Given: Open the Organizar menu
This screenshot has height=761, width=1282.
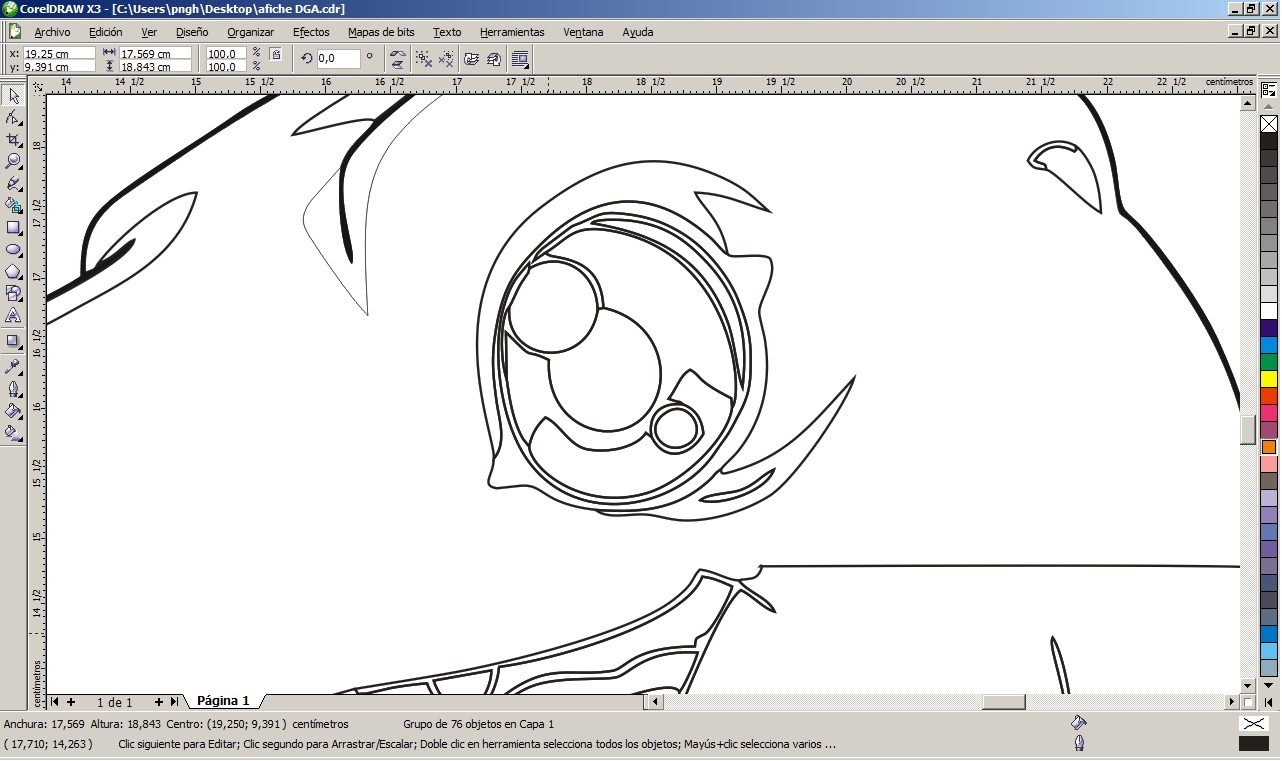Looking at the screenshot, I should pos(250,32).
